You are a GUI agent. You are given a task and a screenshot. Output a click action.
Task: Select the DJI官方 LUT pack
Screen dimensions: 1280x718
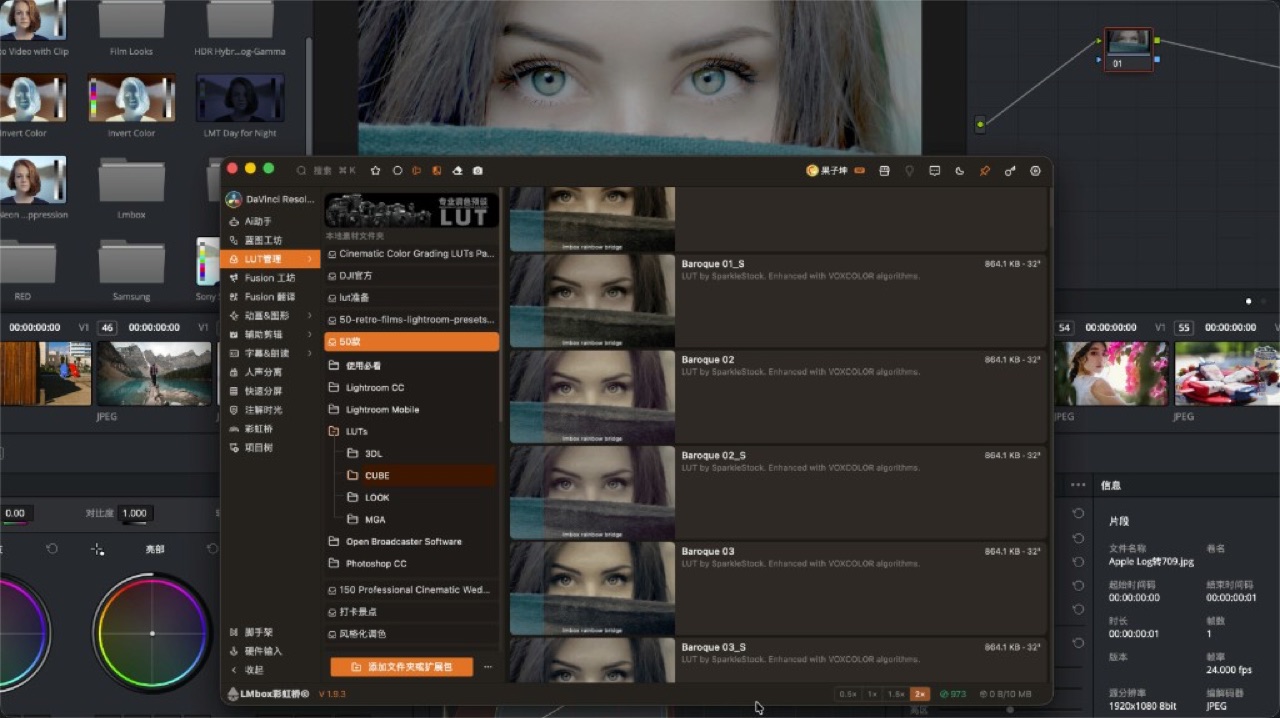click(x=412, y=276)
